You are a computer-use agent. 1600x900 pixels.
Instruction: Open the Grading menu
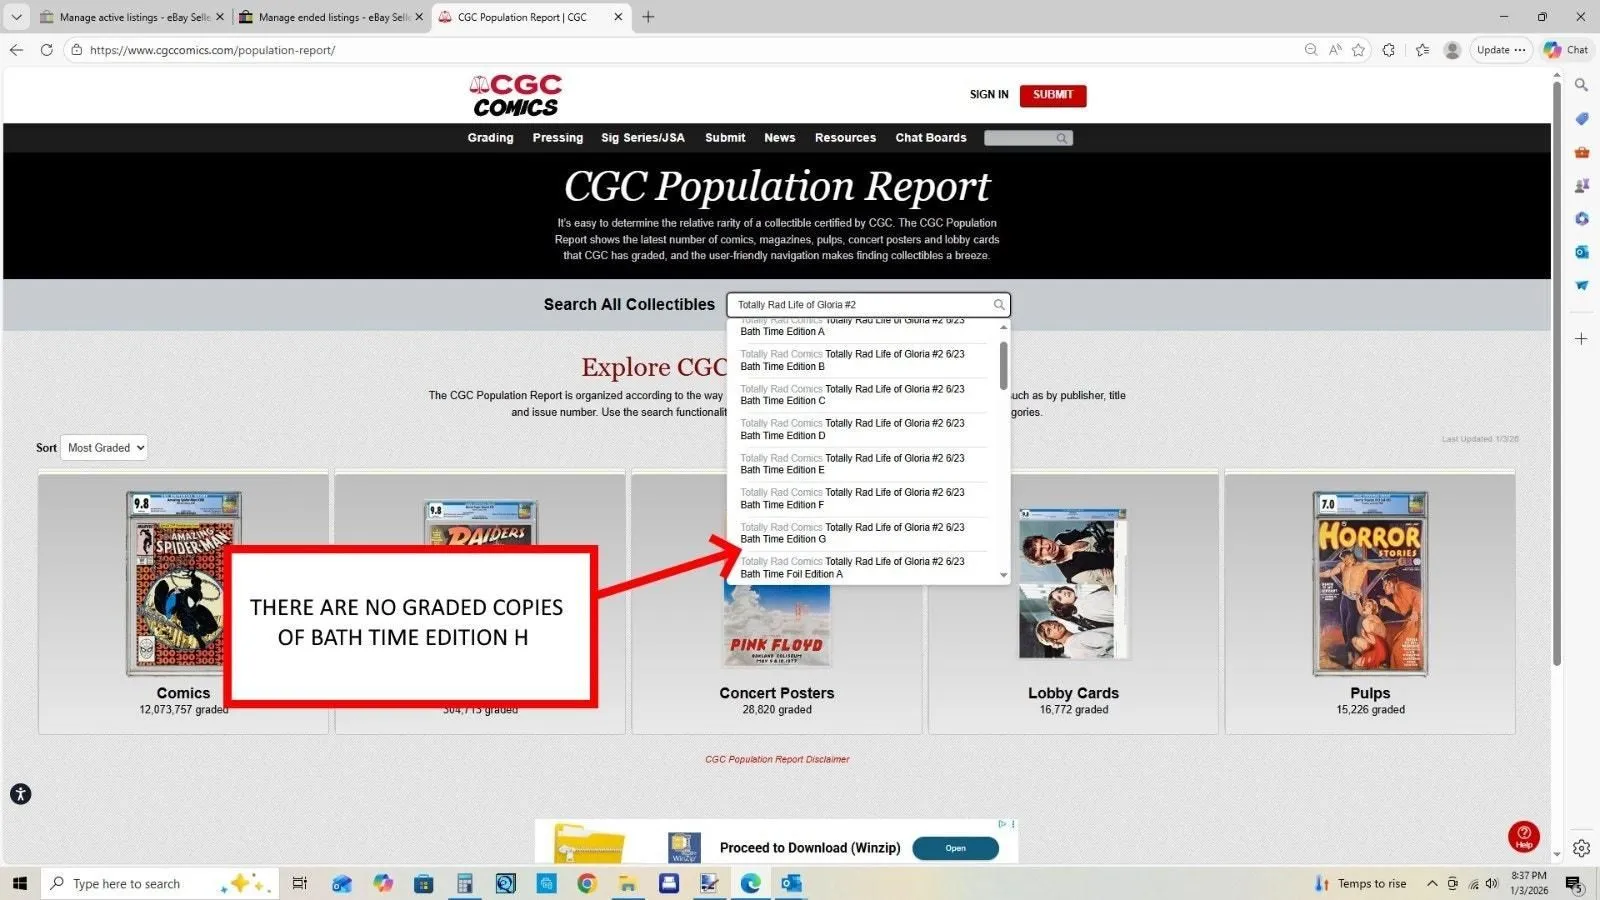point(490,138)
